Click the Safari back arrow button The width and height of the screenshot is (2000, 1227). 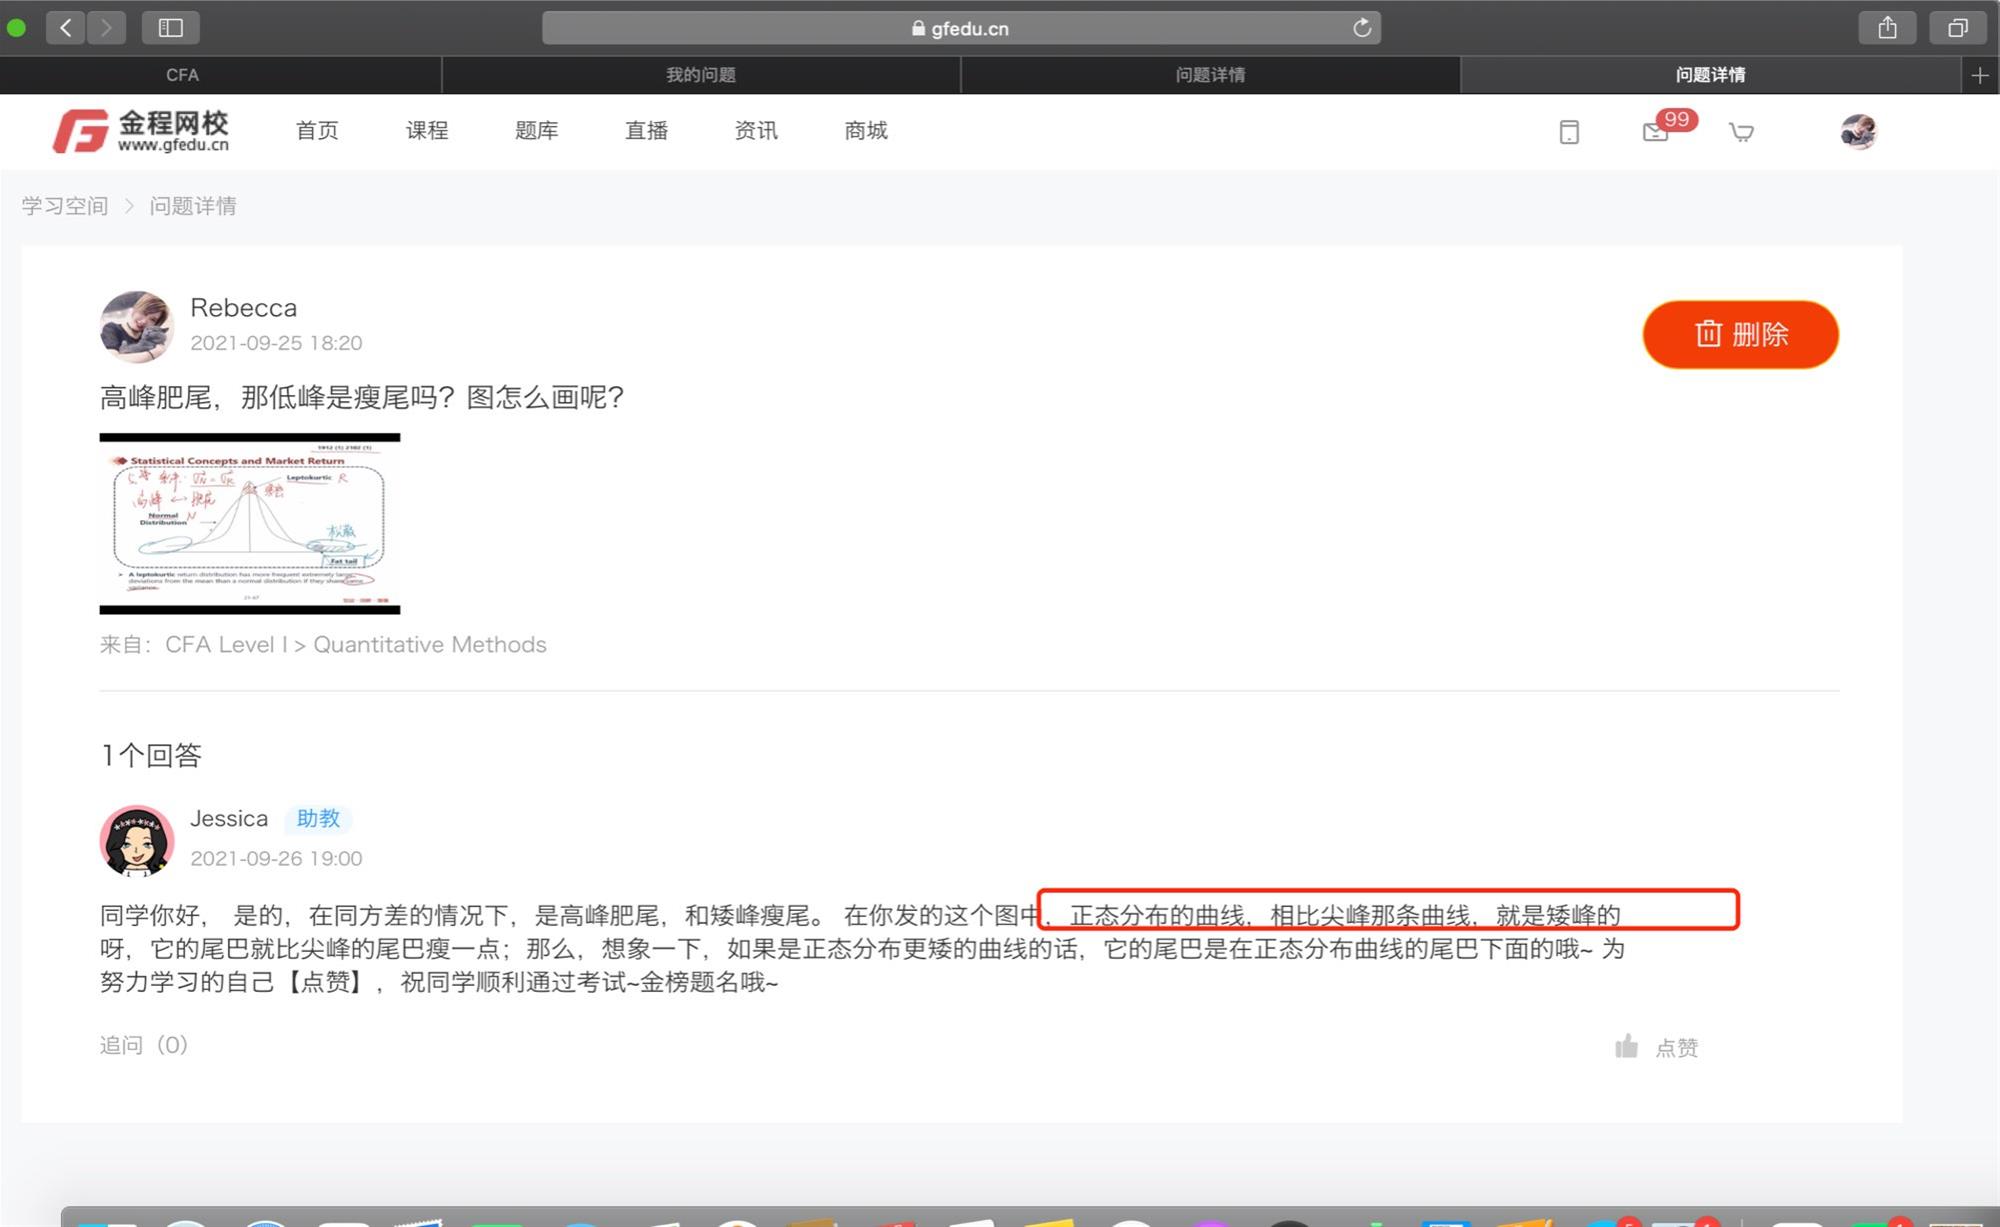click(66, 27)
